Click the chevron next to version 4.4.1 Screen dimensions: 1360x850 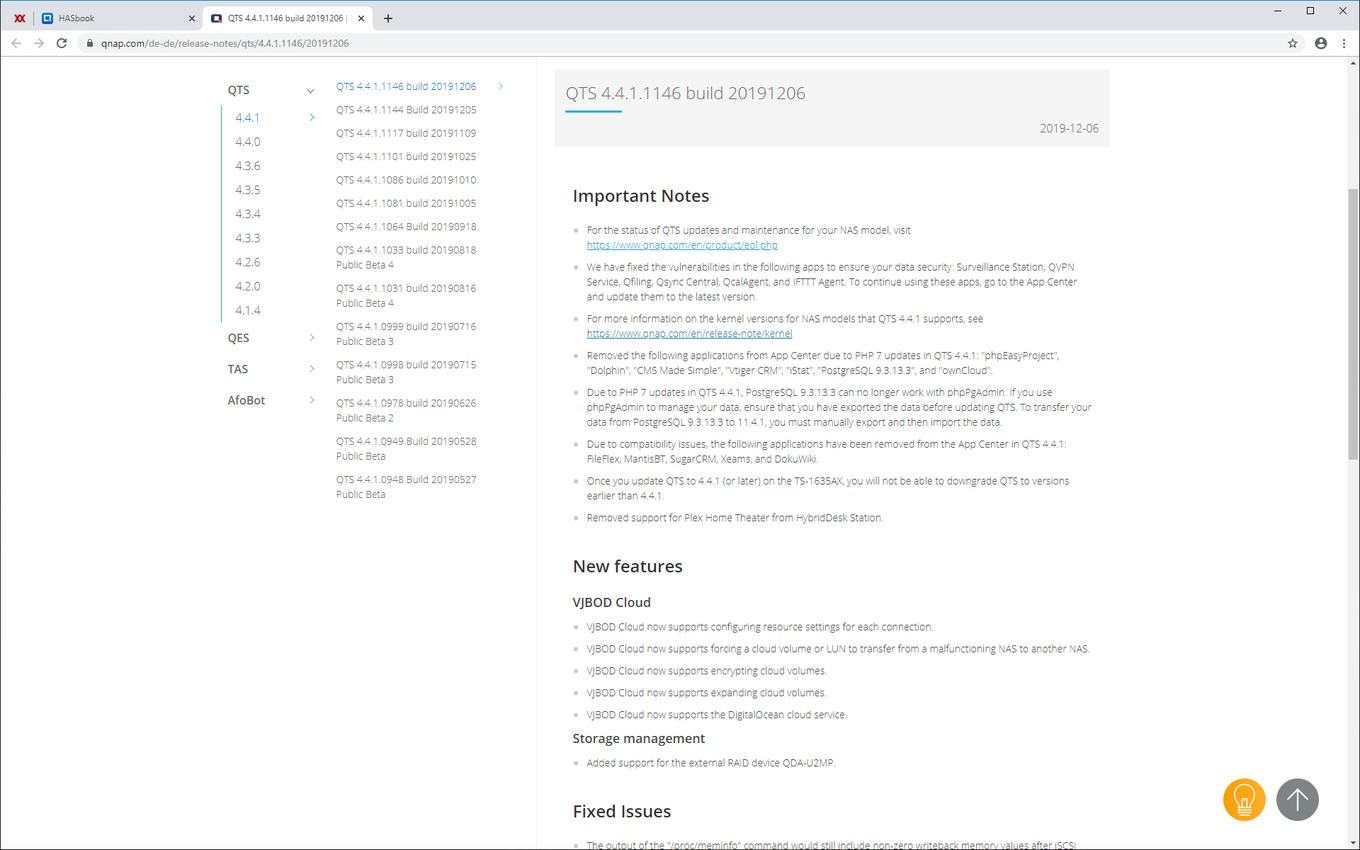click(x=312, y=118)
